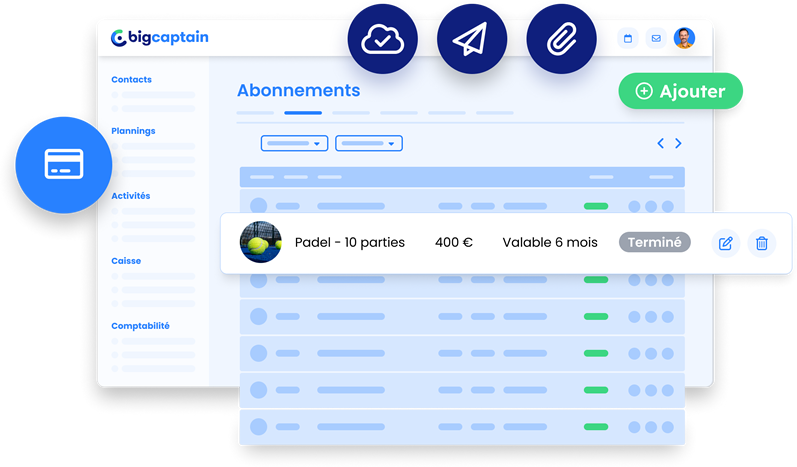Click the padel ball thumbnail image
The width and height of the screenshot is (797, 467).
pyautogui.click(x=260, y=242)
